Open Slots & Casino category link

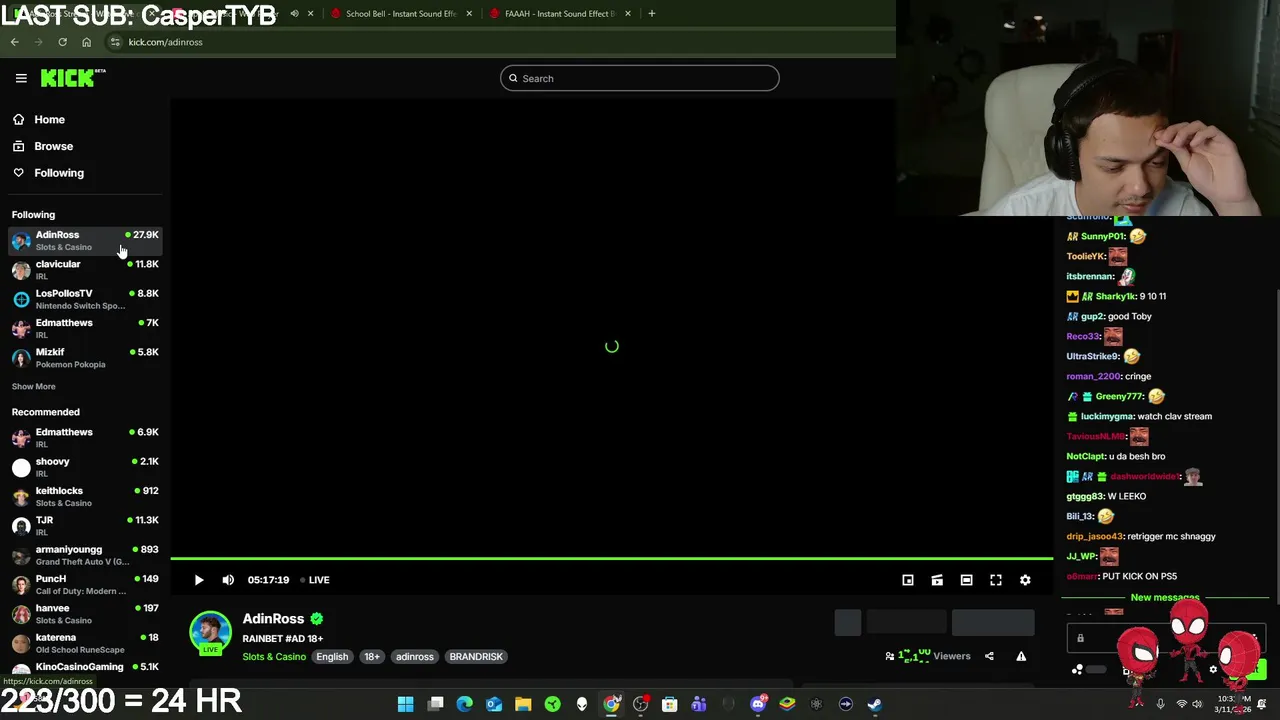coord(274,657)
